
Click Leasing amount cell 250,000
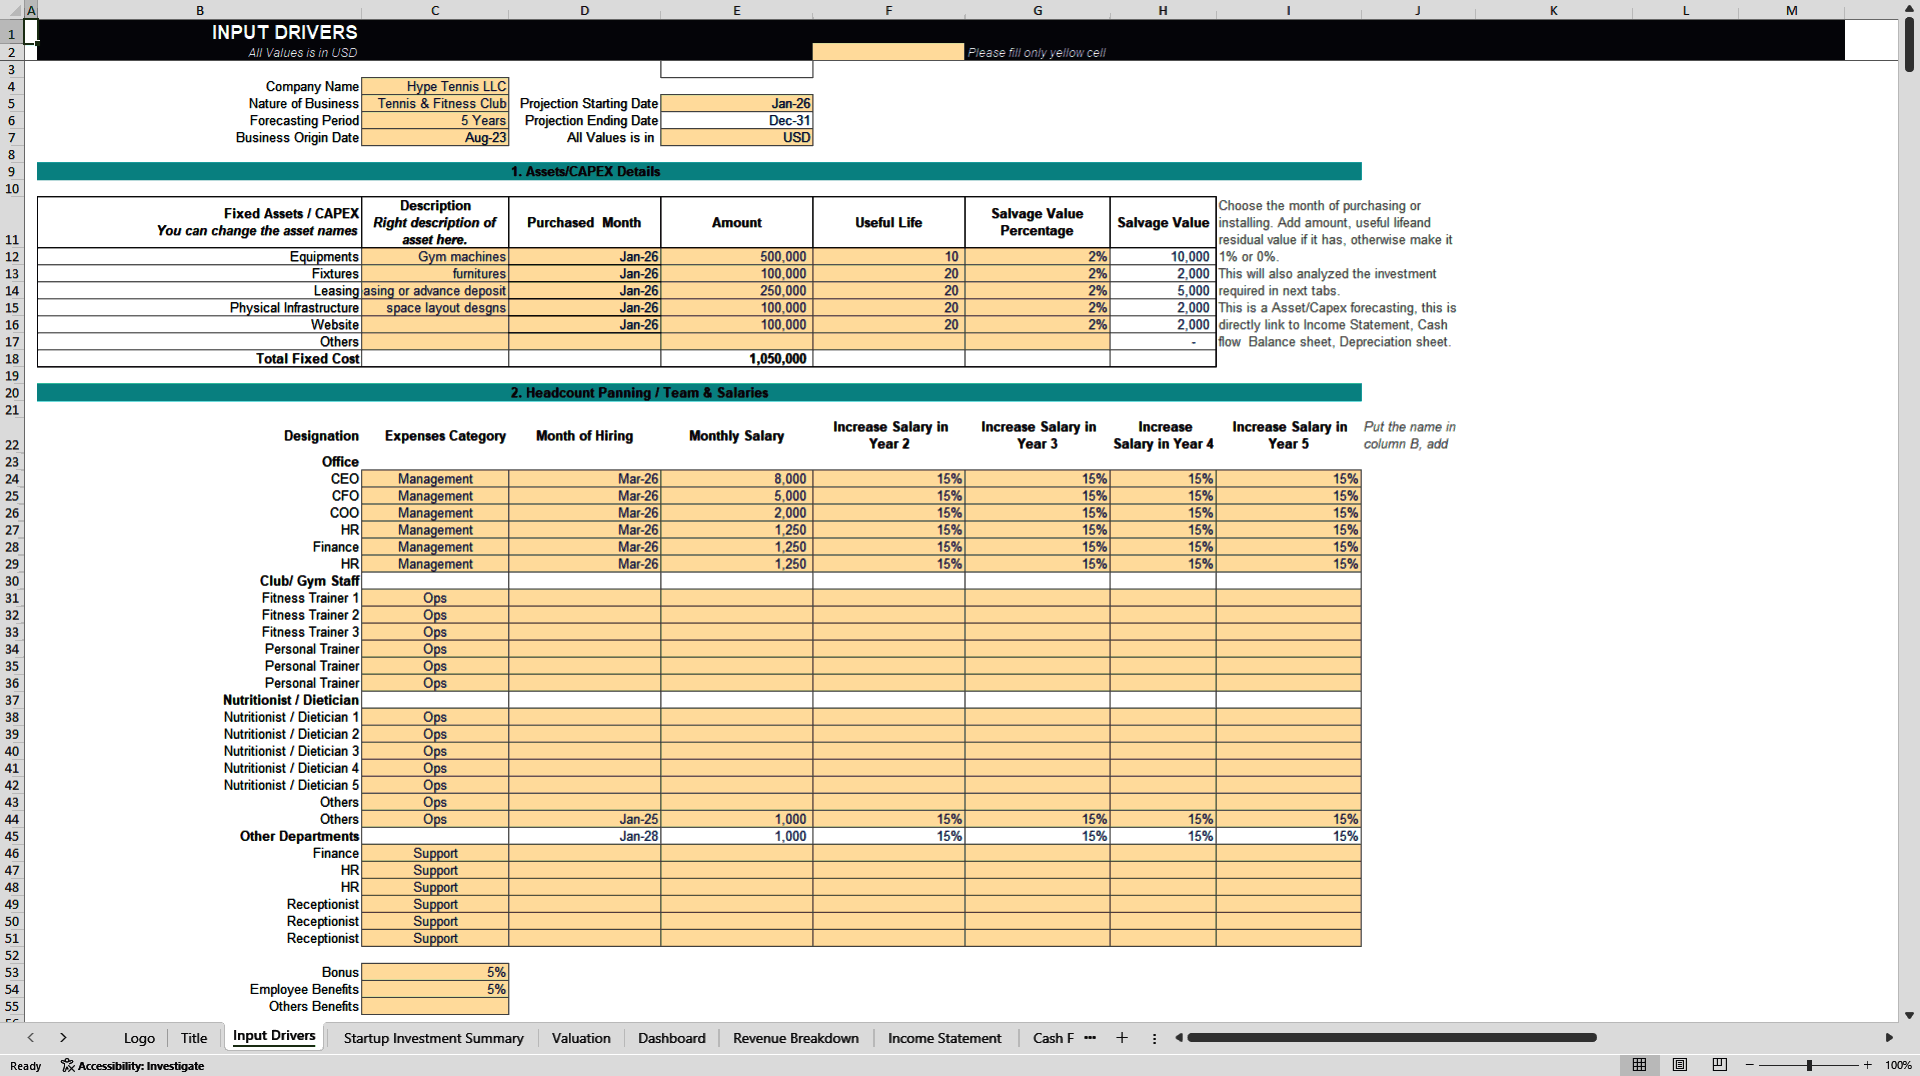pos(737,291)
